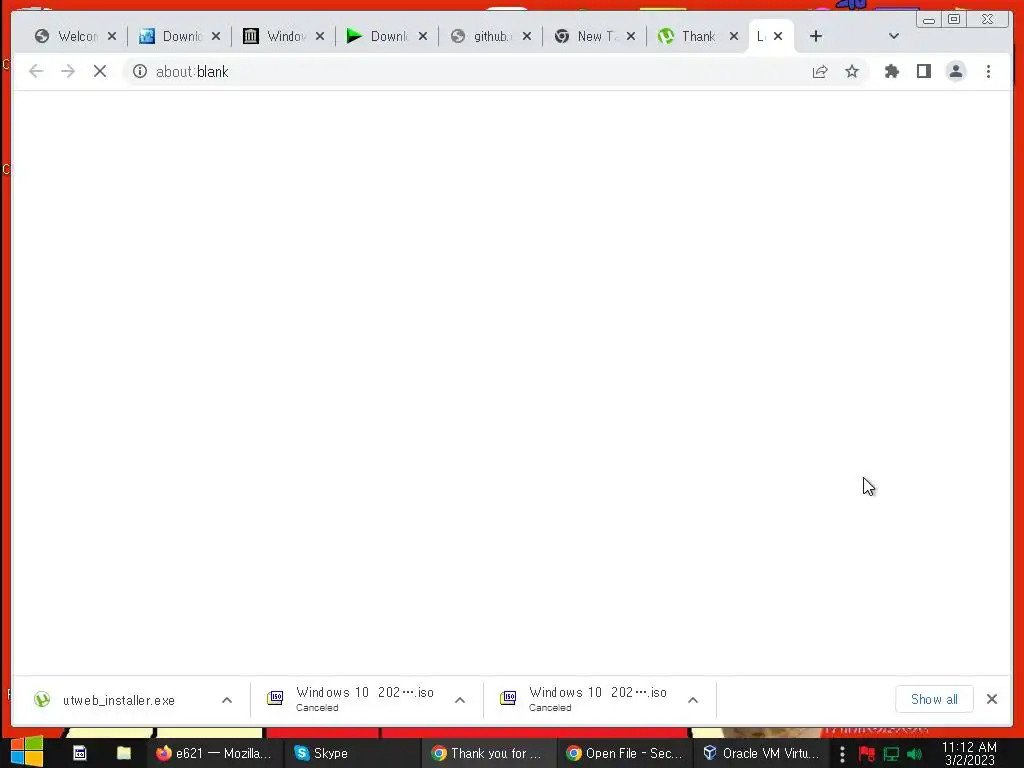Open network status in system tray
The width and height of the screenshot is (1024, 768).
[891, 754]
